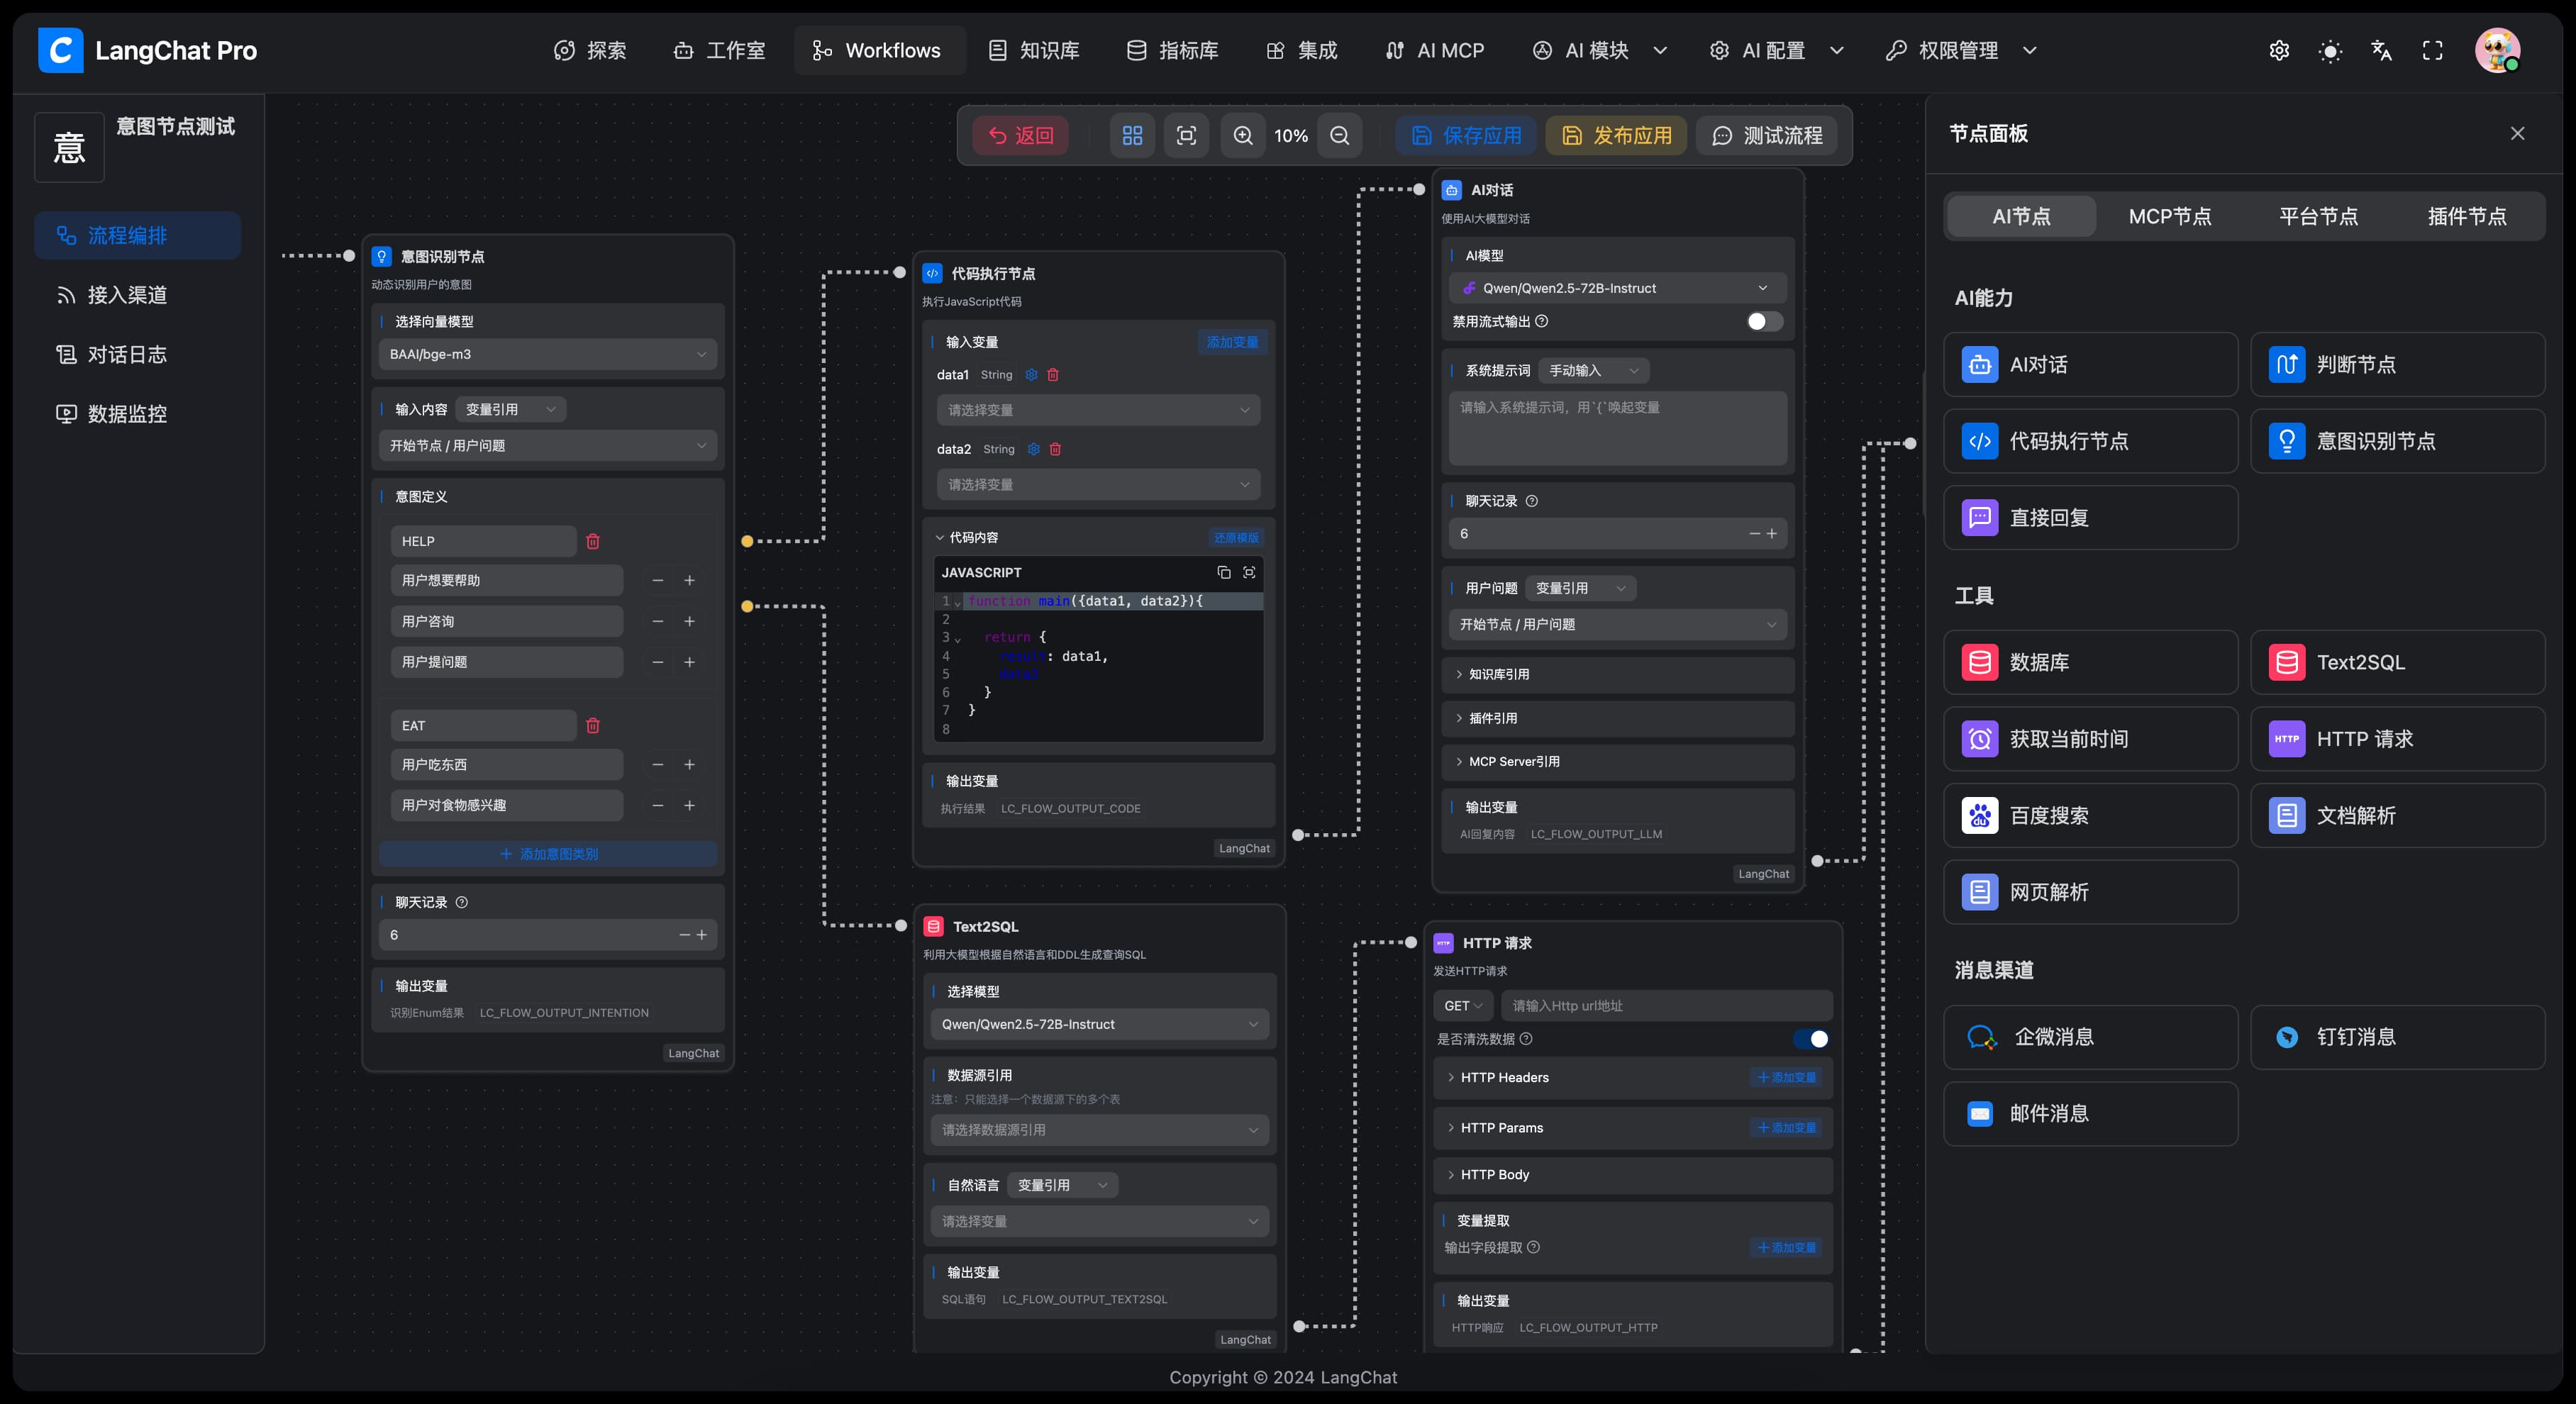This screenshot has width=2576, height=1404.
Task: Click the 发布应用 button
Action: point(1616,135)
